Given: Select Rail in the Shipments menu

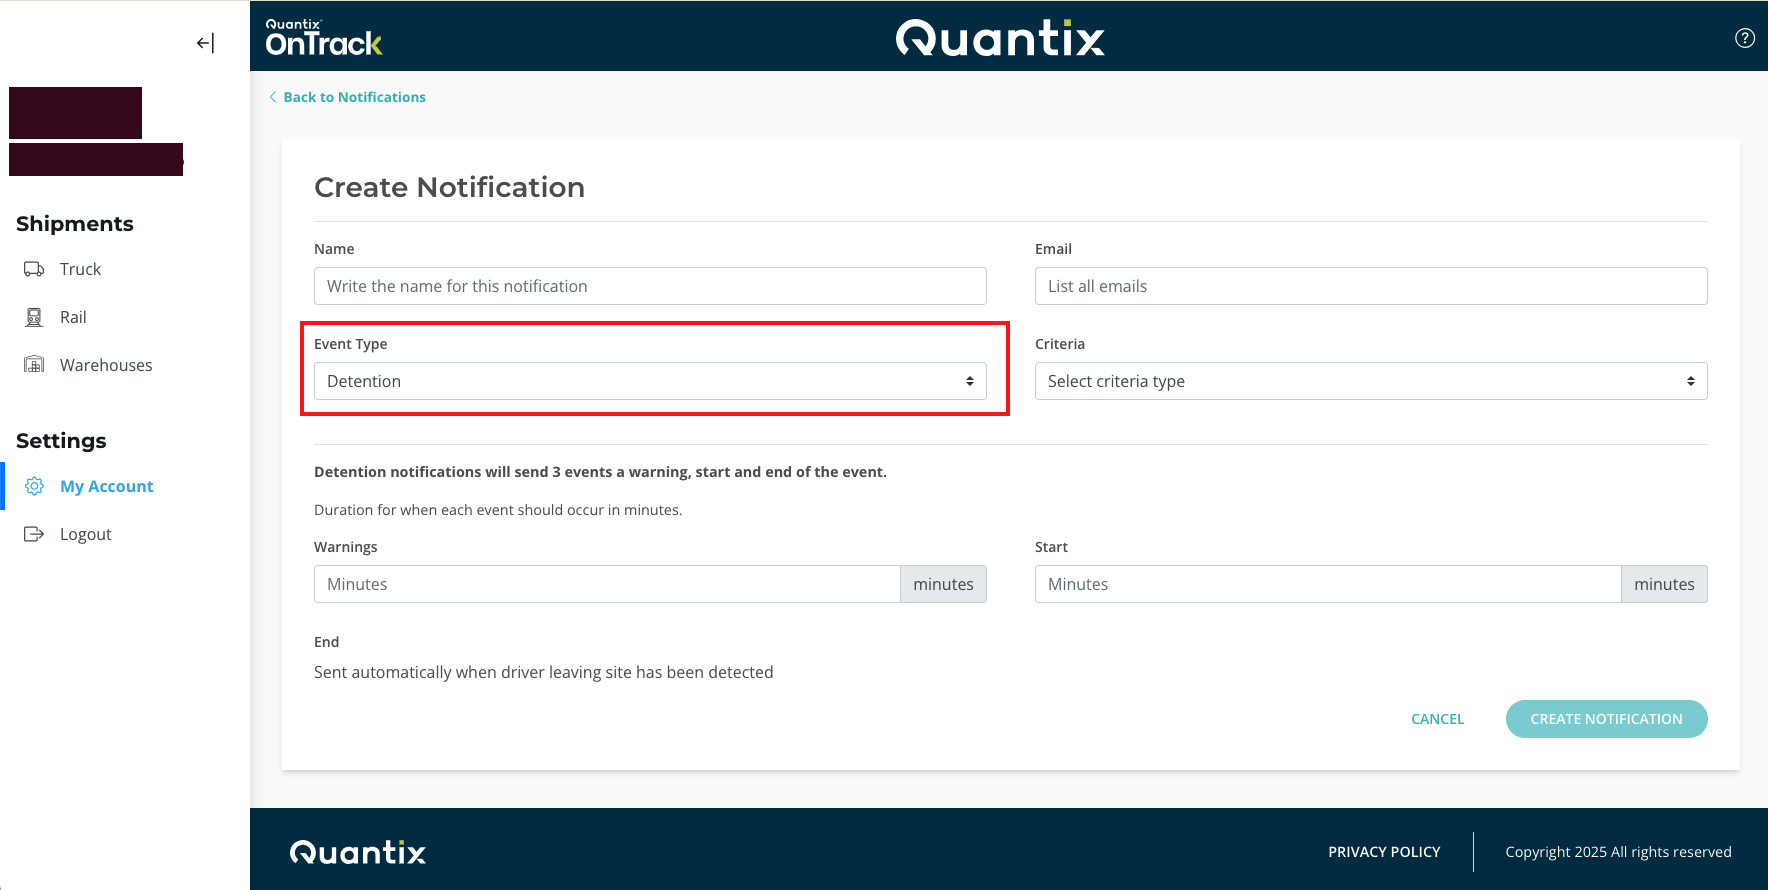Looking at the screenshot, I should click(x=73, y=317).
